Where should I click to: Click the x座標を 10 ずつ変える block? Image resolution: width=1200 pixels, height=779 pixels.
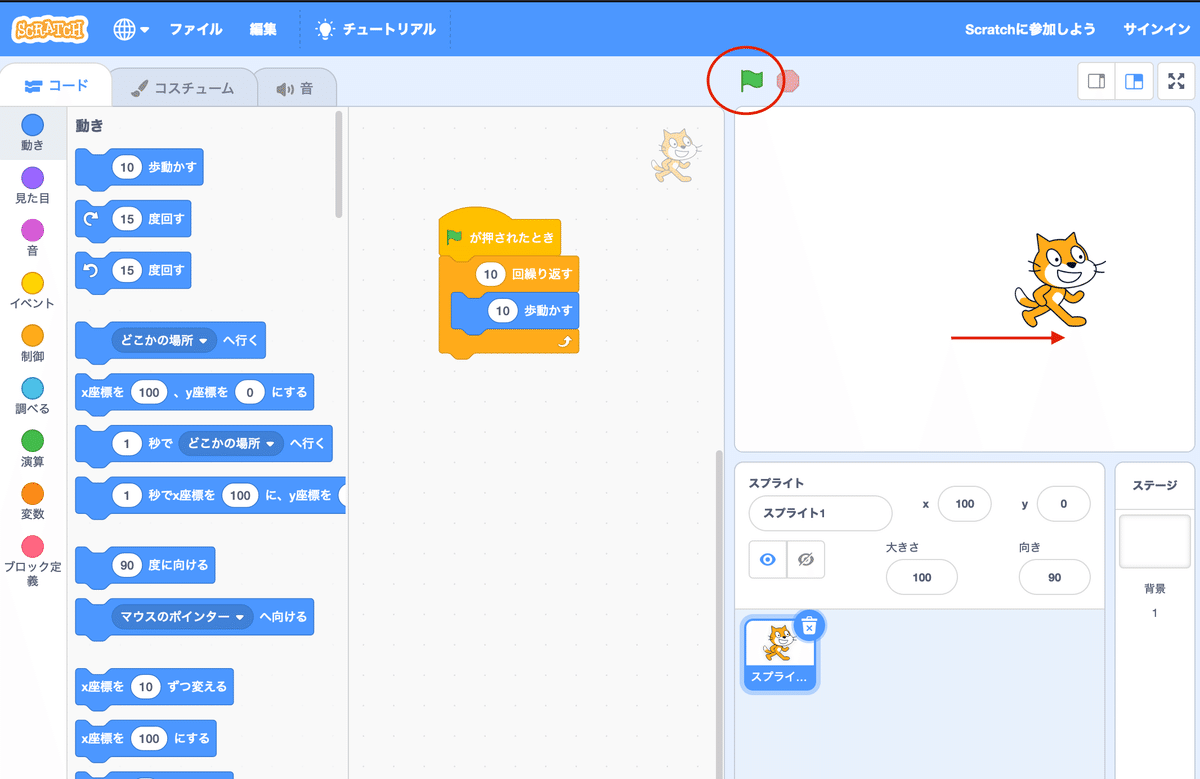pyautogui.click(x=155, y=687)
